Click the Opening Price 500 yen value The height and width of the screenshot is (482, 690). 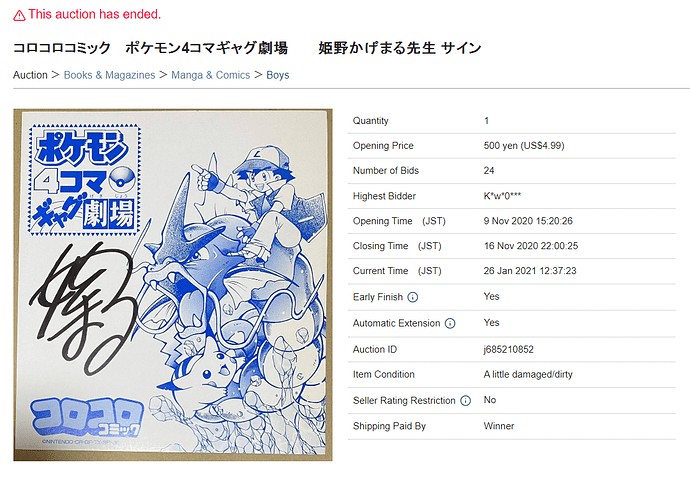[x=524, y=146]
